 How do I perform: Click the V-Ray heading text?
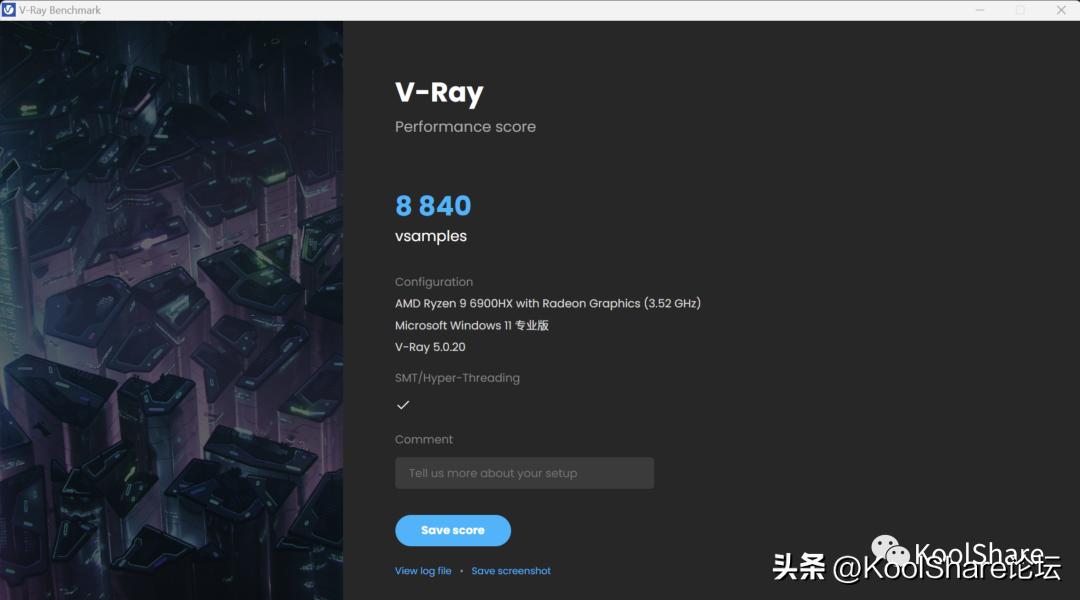(439, 93)
